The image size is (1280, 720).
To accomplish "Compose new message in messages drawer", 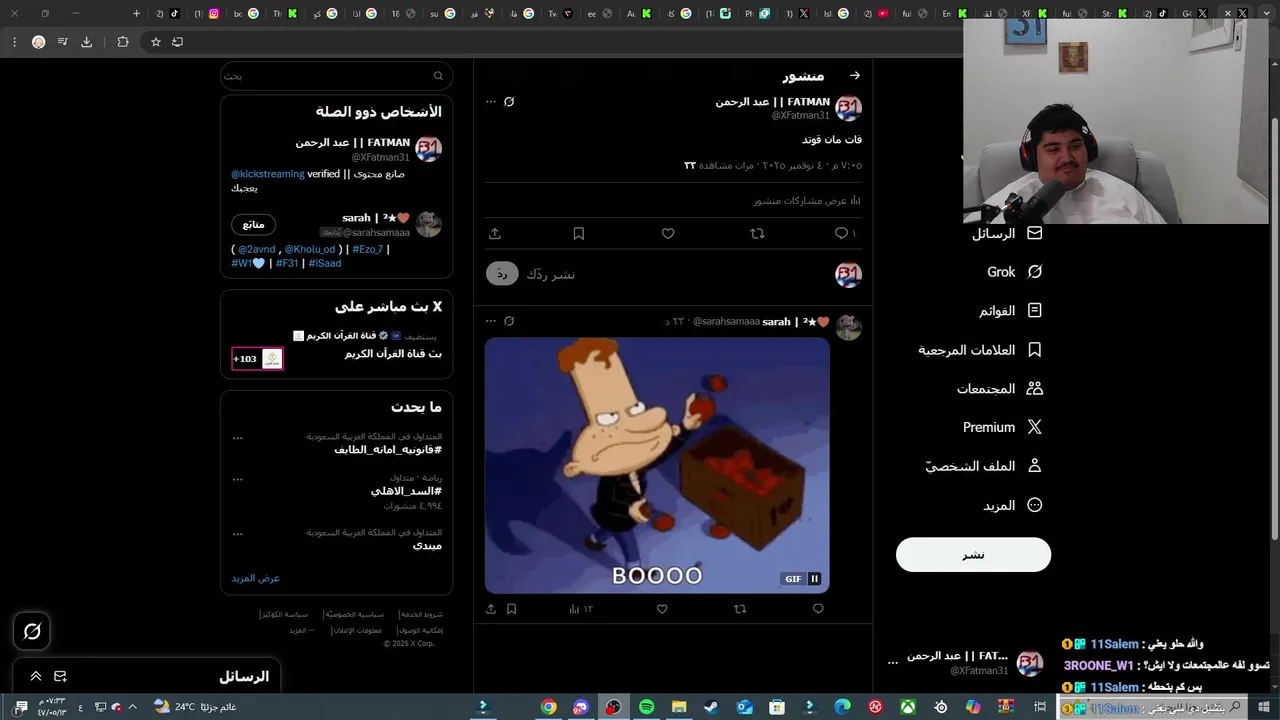I will tap(60, 677).
